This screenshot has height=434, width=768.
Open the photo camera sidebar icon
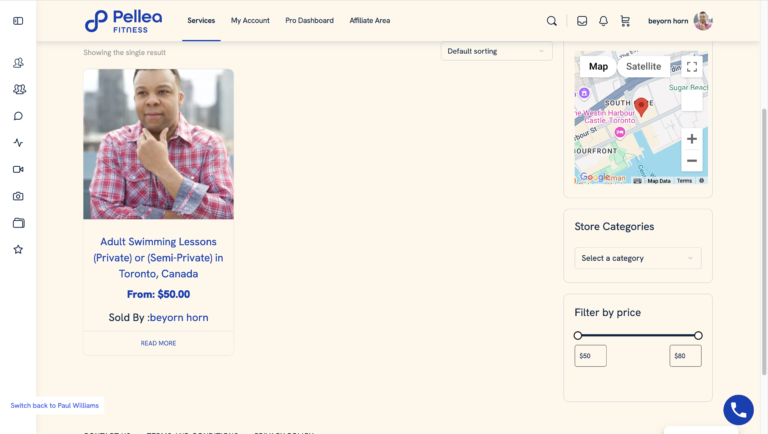point(18,196)
